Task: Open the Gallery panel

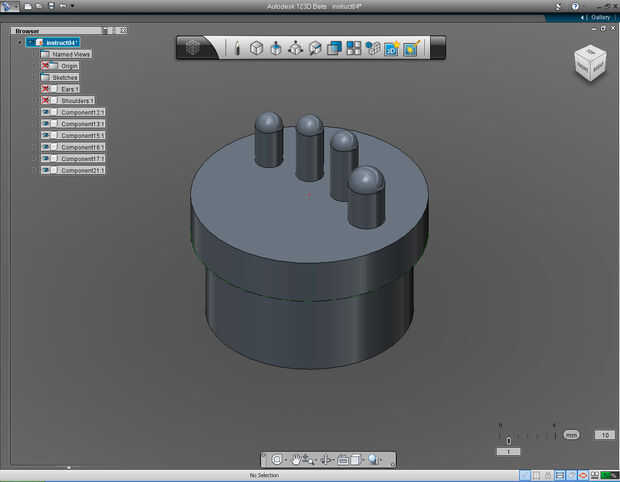Action: click(600, 17)
